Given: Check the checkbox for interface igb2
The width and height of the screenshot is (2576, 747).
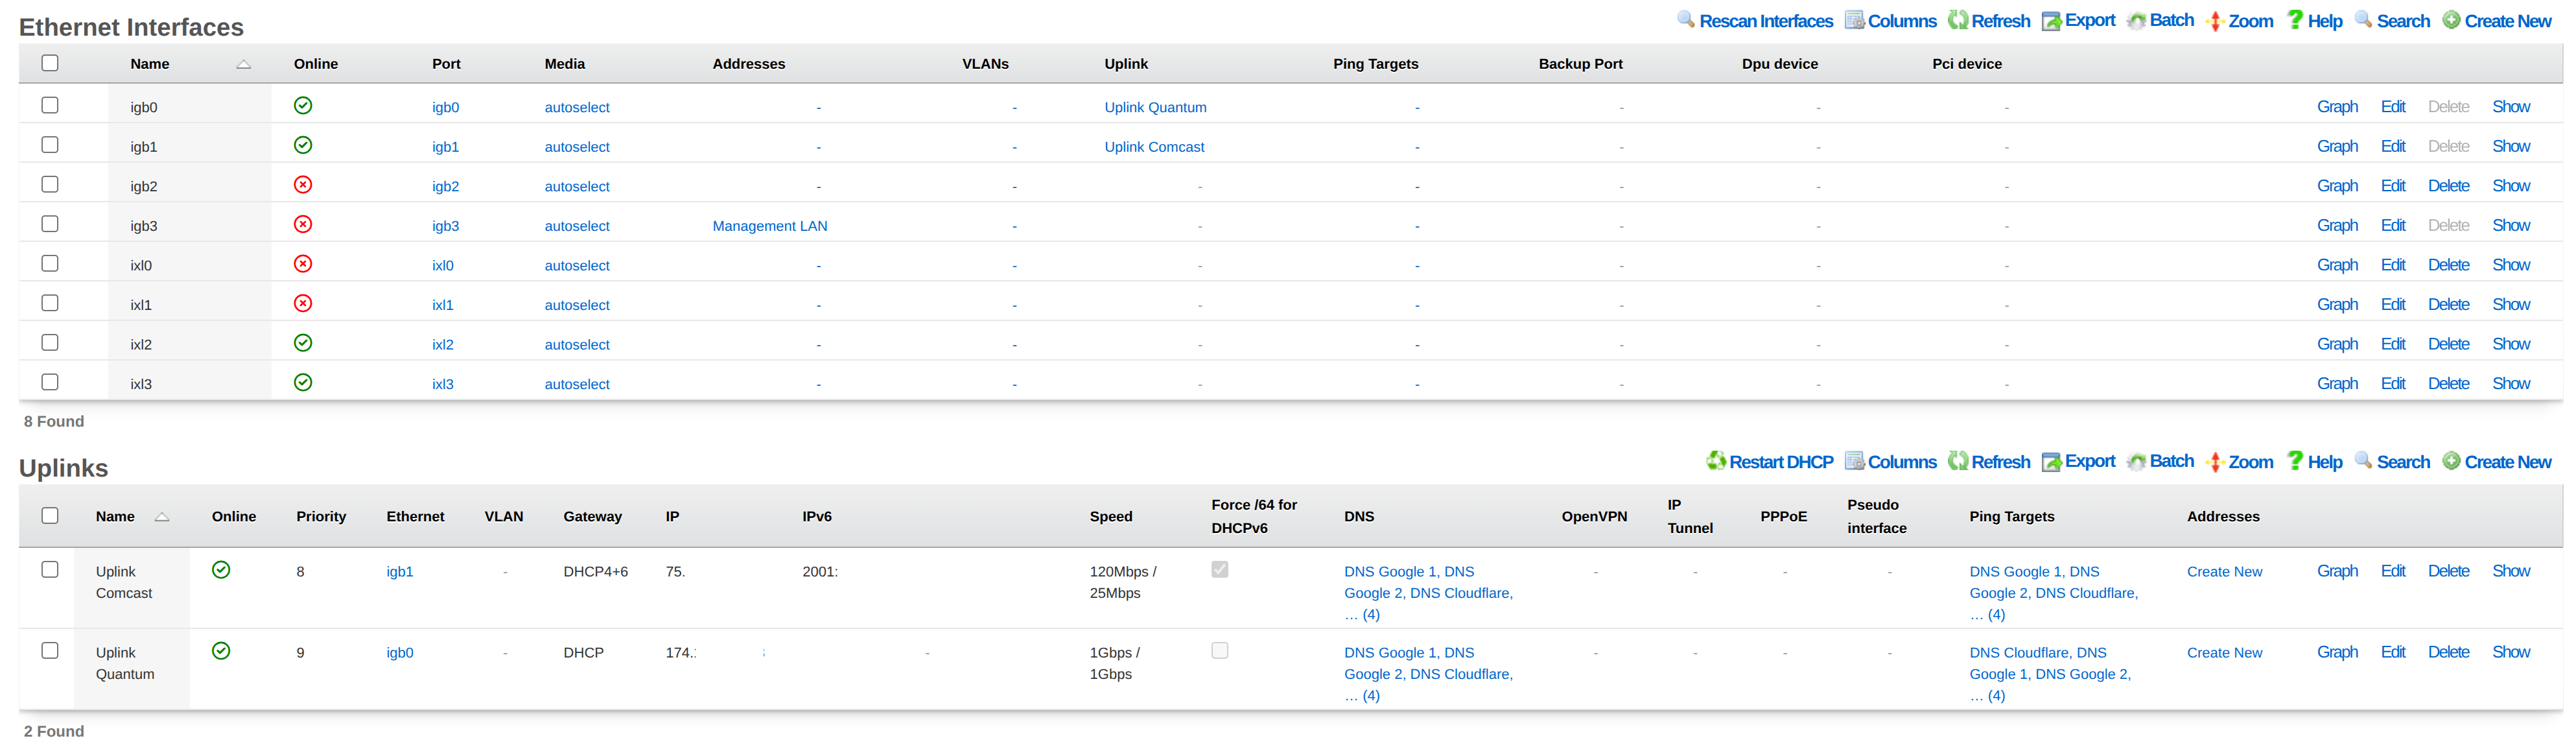Looking at the screenshot, I should pos(49,184).
